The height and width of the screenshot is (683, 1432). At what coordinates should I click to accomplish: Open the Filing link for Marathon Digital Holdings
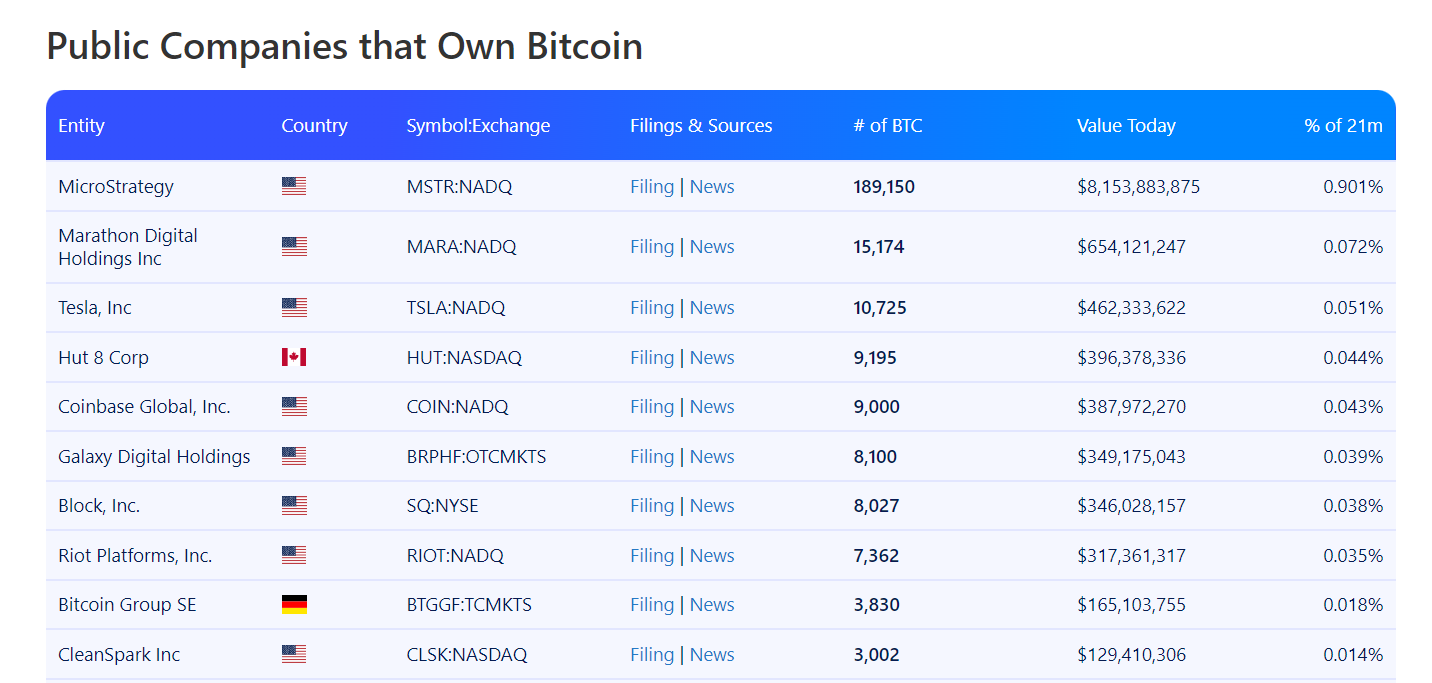652,247
